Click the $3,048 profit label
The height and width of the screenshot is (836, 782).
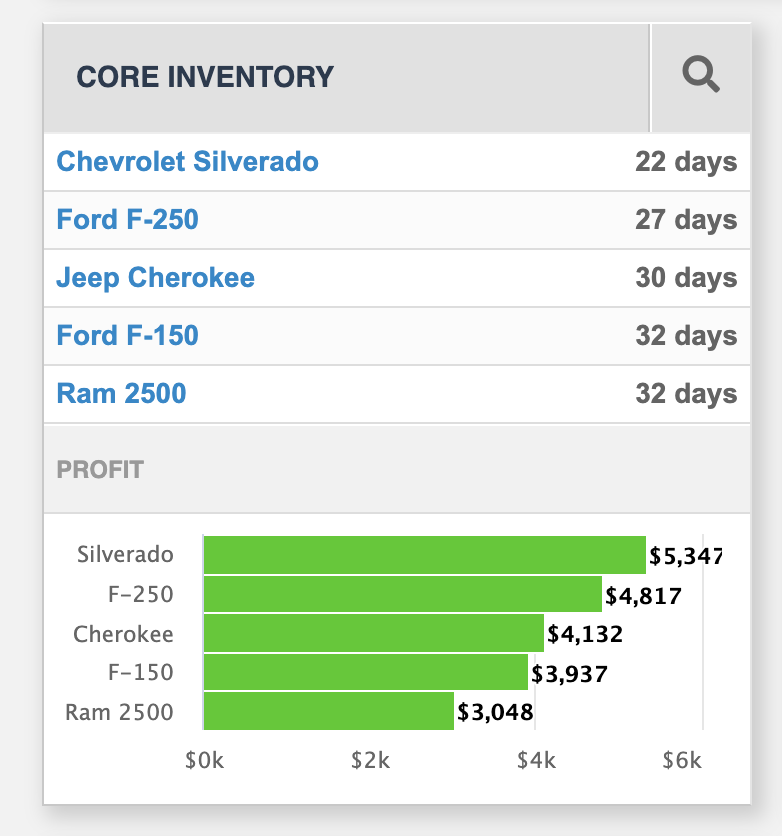495,713
